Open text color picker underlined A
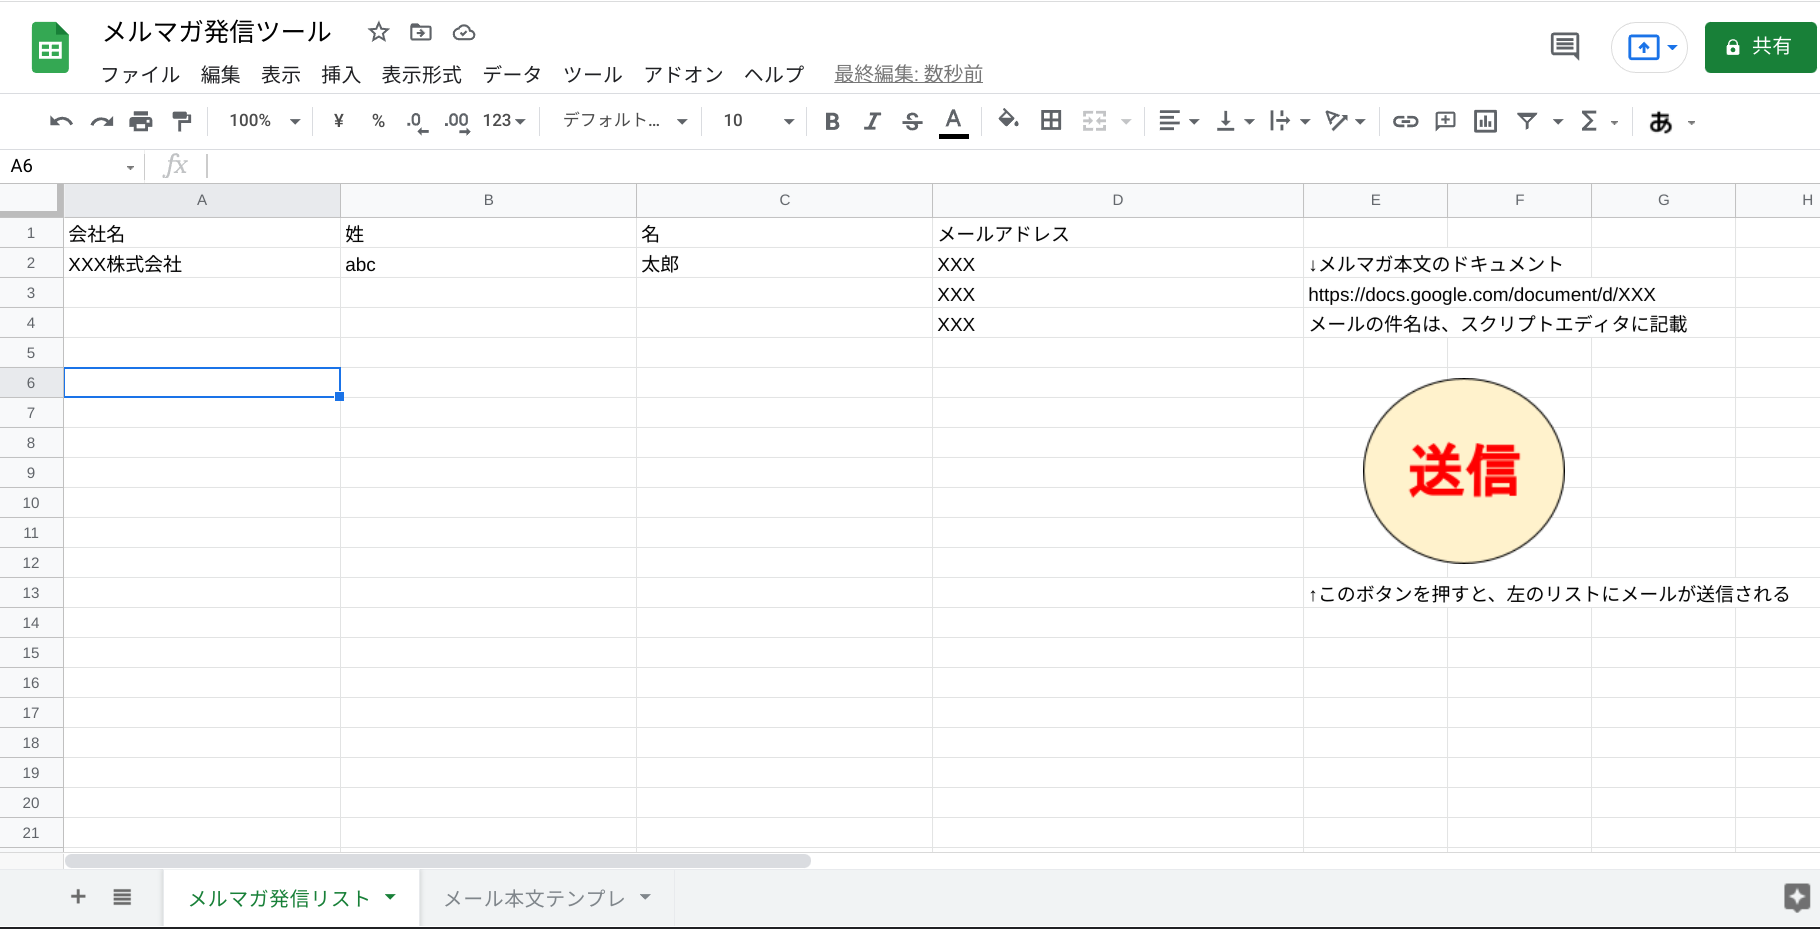This screenshot has height=929, width=1820. point(954,121)
